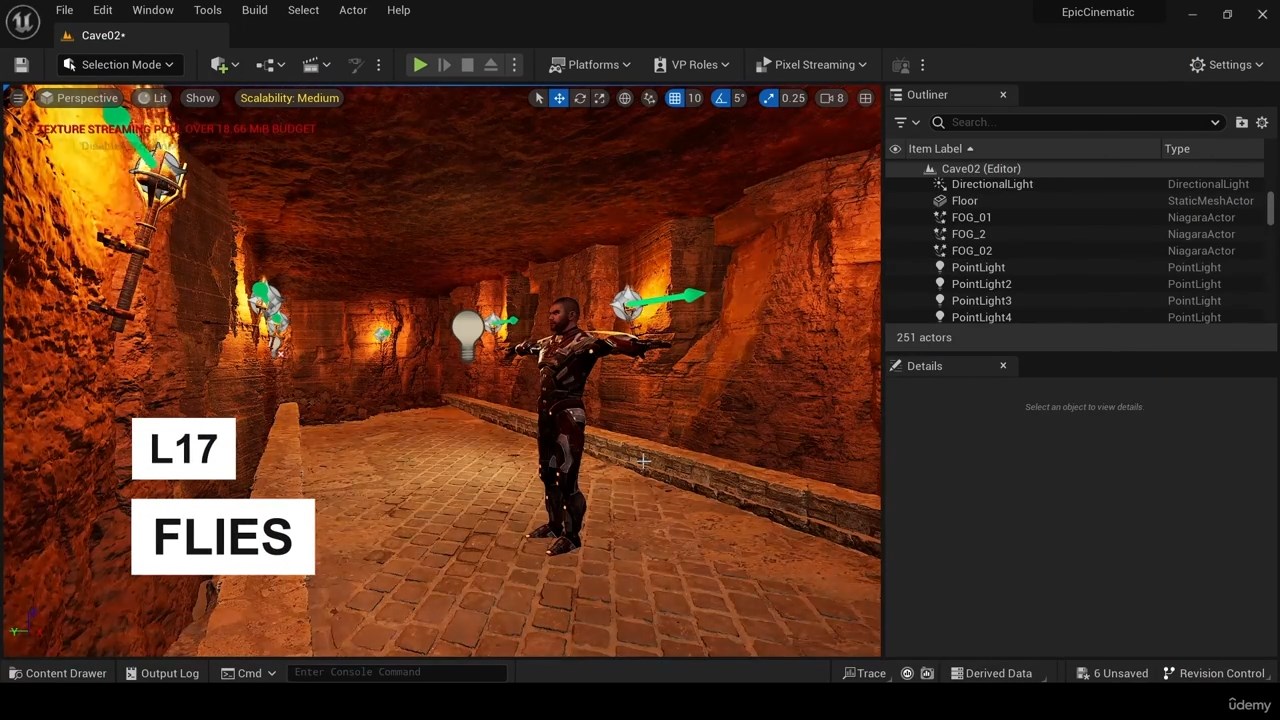Screen dimensions: 1280x720
Task: Open the Selection Mode dropdown
Action: [x=118, y=65]
